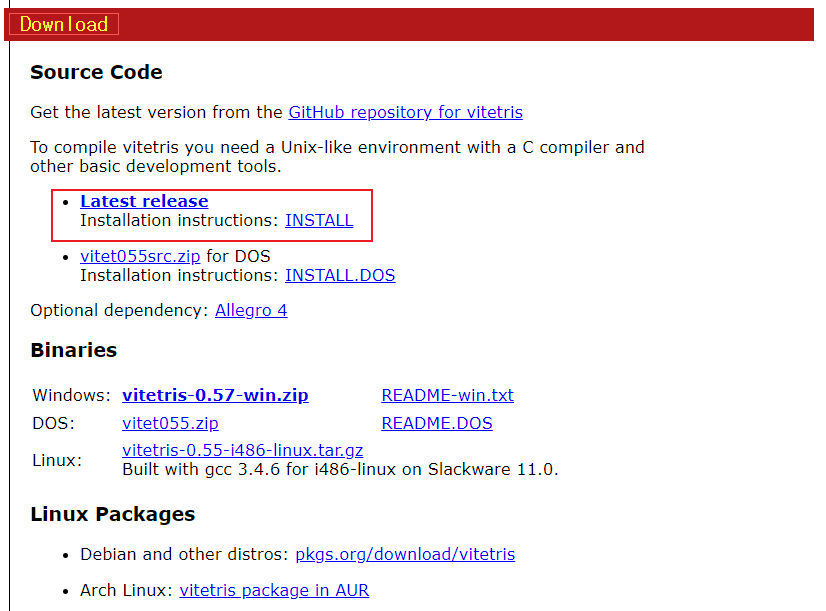Screen dimensions: 826x611
Task: Click the Linux Packages heading
Action: (113, 514)
